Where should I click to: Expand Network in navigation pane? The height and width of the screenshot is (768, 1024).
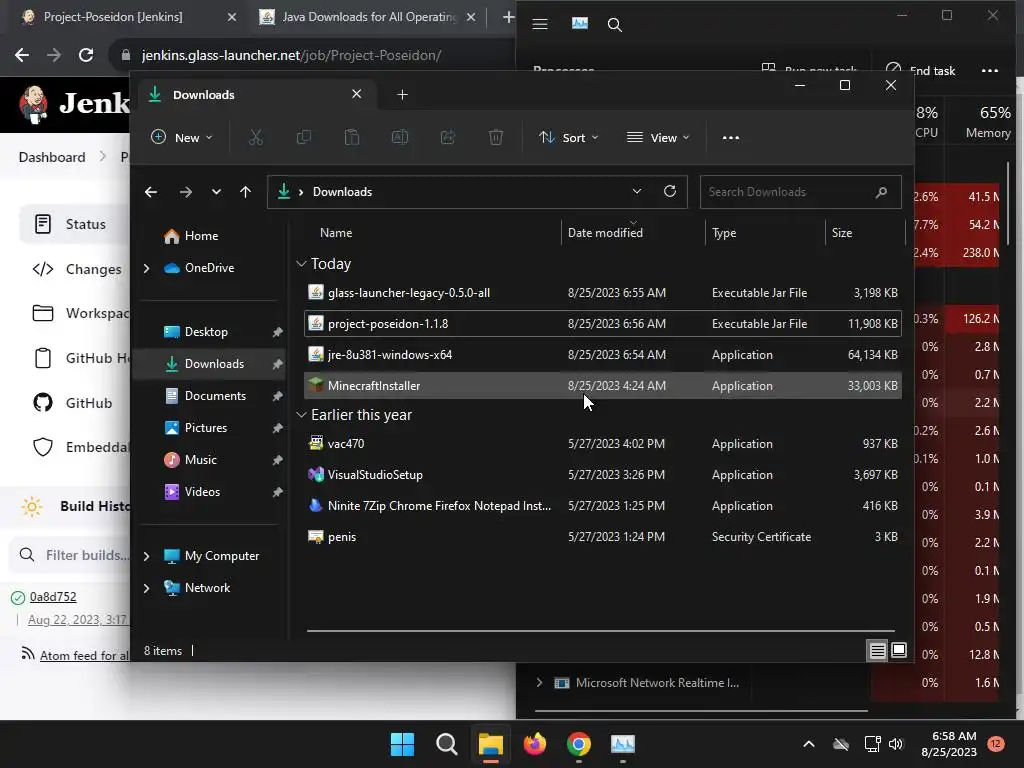(x=146, y=588)
